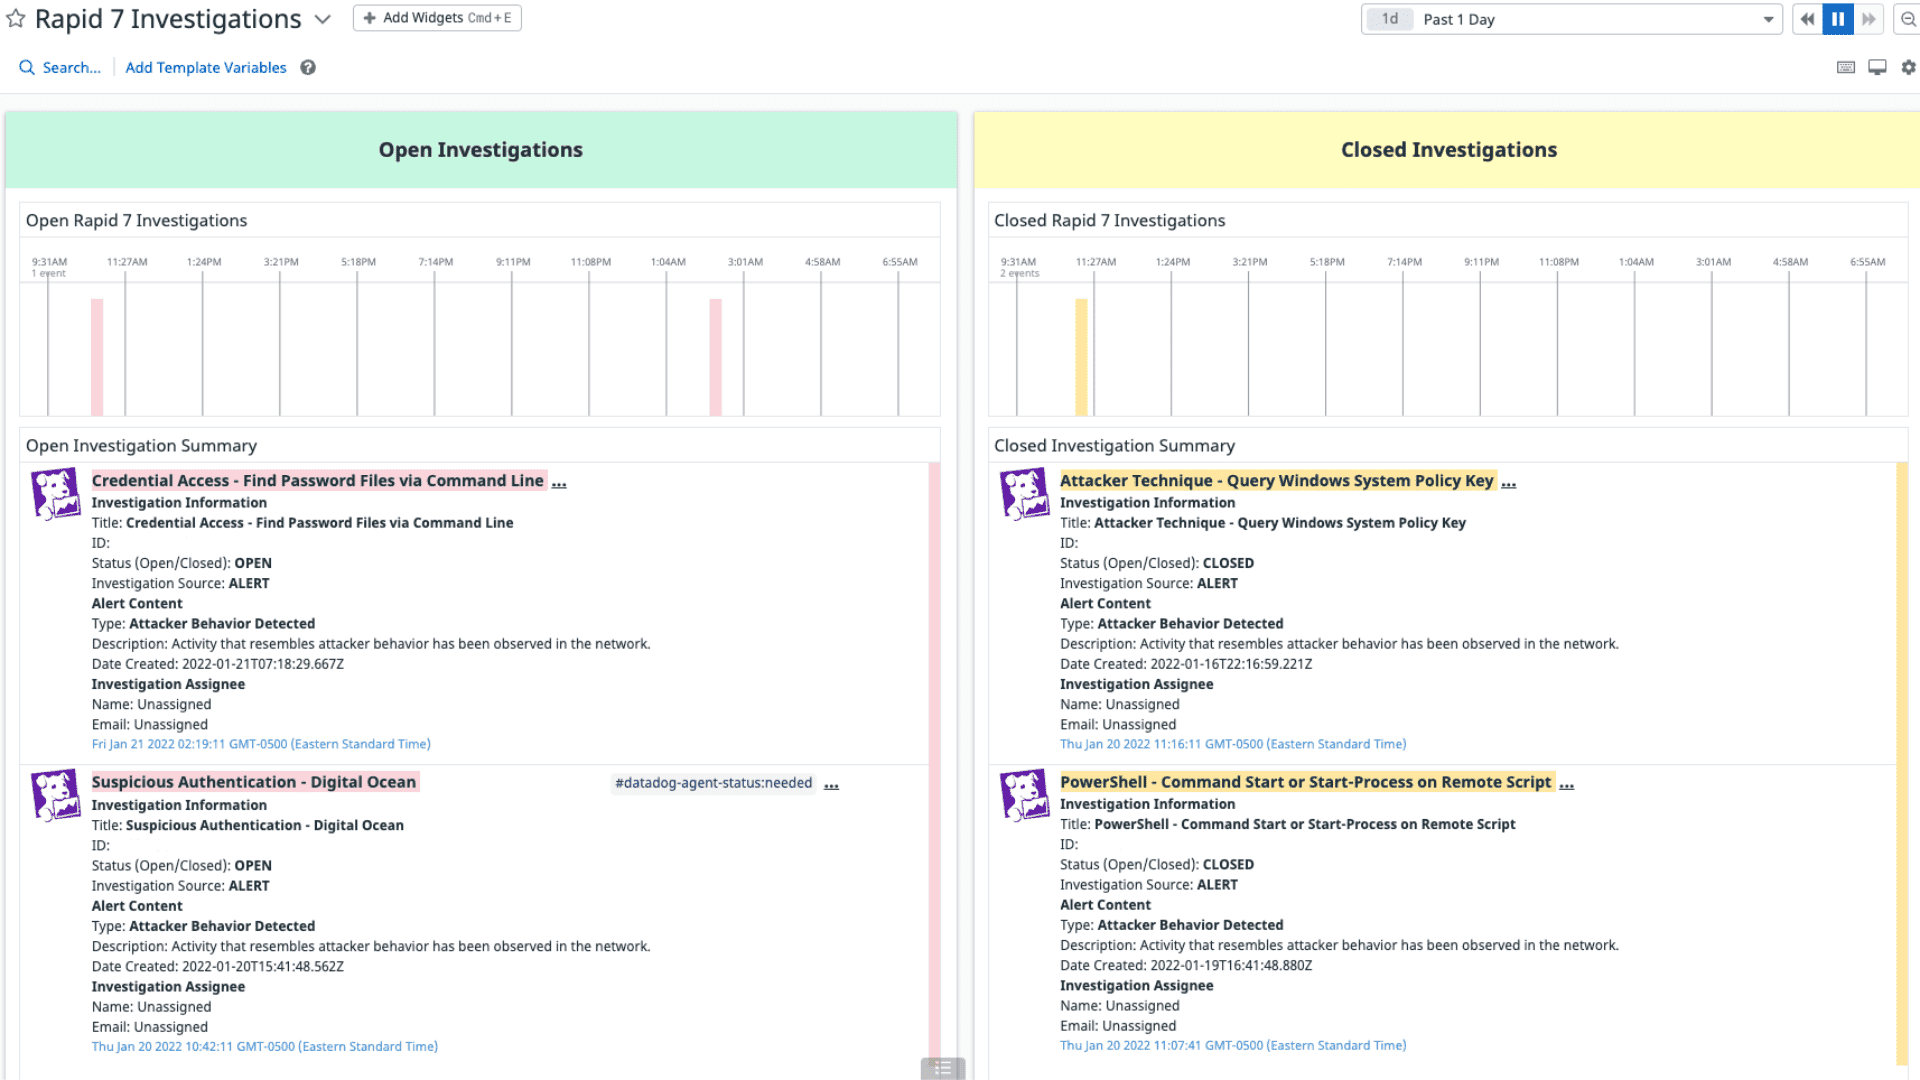Open Fri Jan 21 2022 02:19:11 timestamp link

[261, 744]
